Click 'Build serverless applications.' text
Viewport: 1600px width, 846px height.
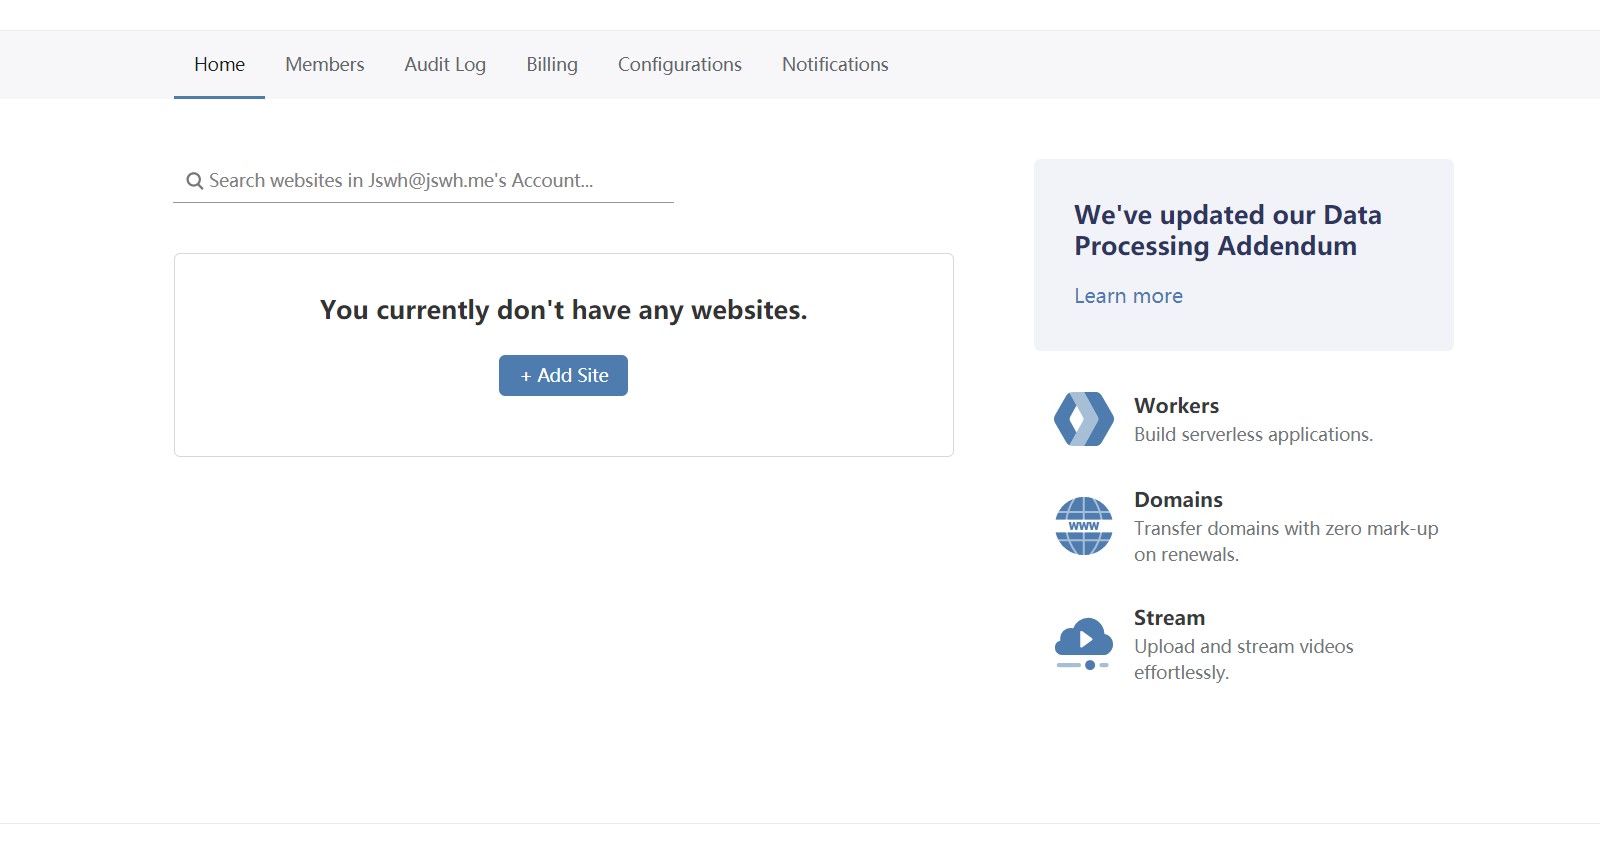point(1253,435)
